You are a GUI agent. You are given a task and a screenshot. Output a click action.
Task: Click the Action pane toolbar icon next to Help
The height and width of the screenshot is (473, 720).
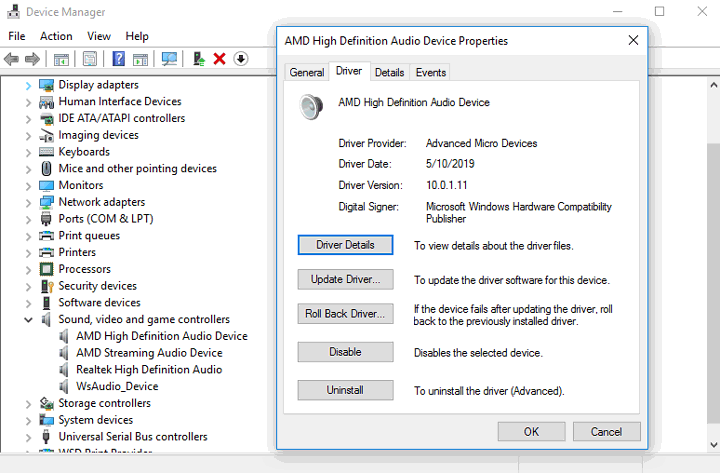(141, 59)
